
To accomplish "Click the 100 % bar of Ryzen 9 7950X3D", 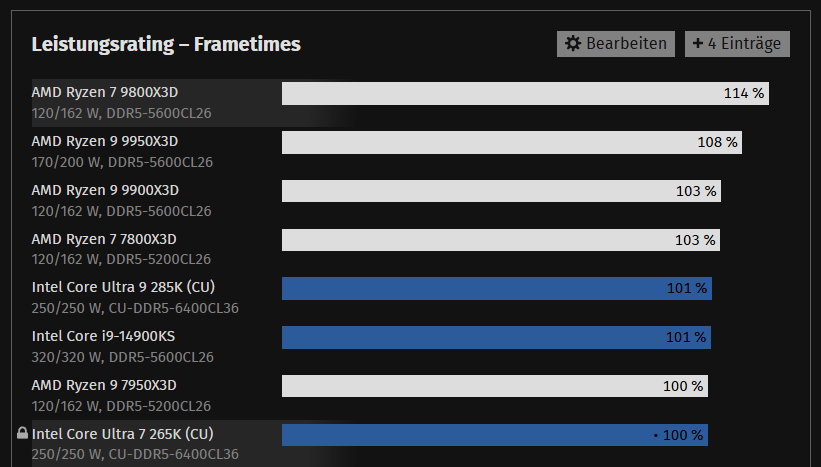I will pos(494,386).
